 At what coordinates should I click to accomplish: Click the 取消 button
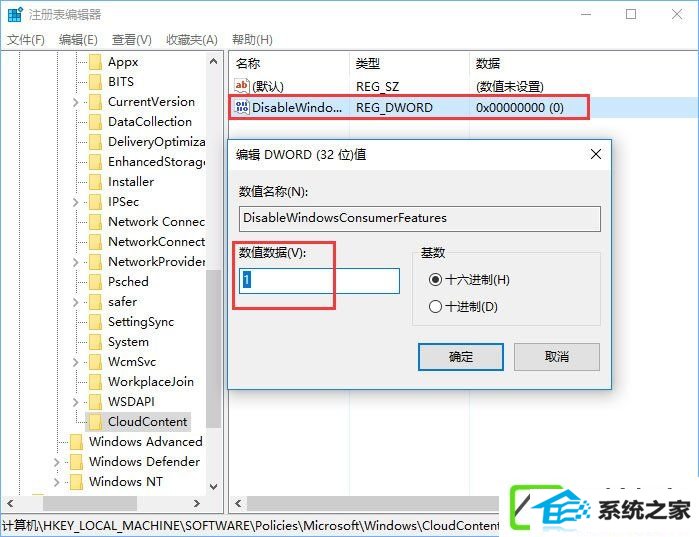pos(557,357)
